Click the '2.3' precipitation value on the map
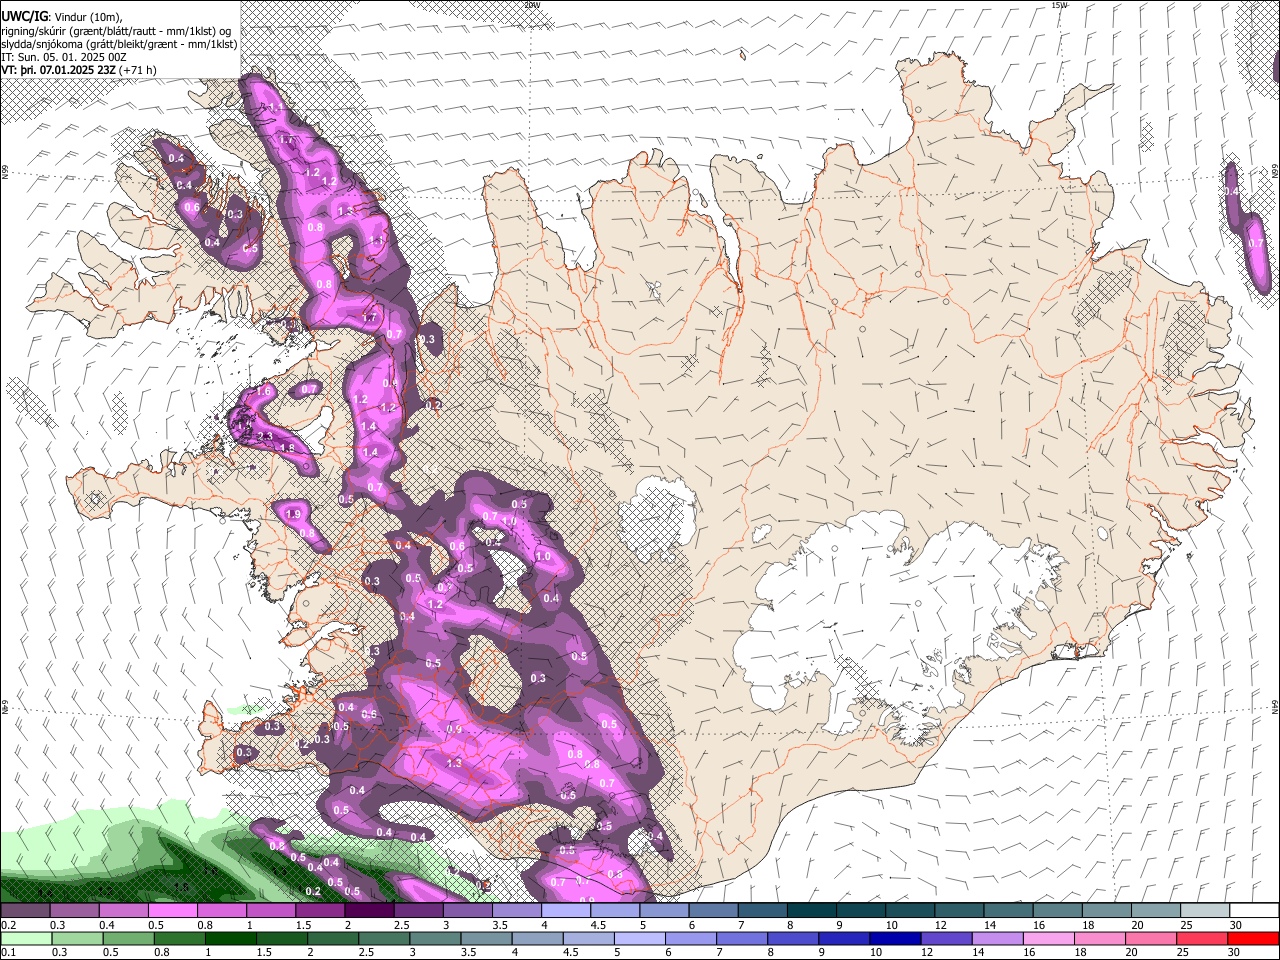 tap(266, 437)
